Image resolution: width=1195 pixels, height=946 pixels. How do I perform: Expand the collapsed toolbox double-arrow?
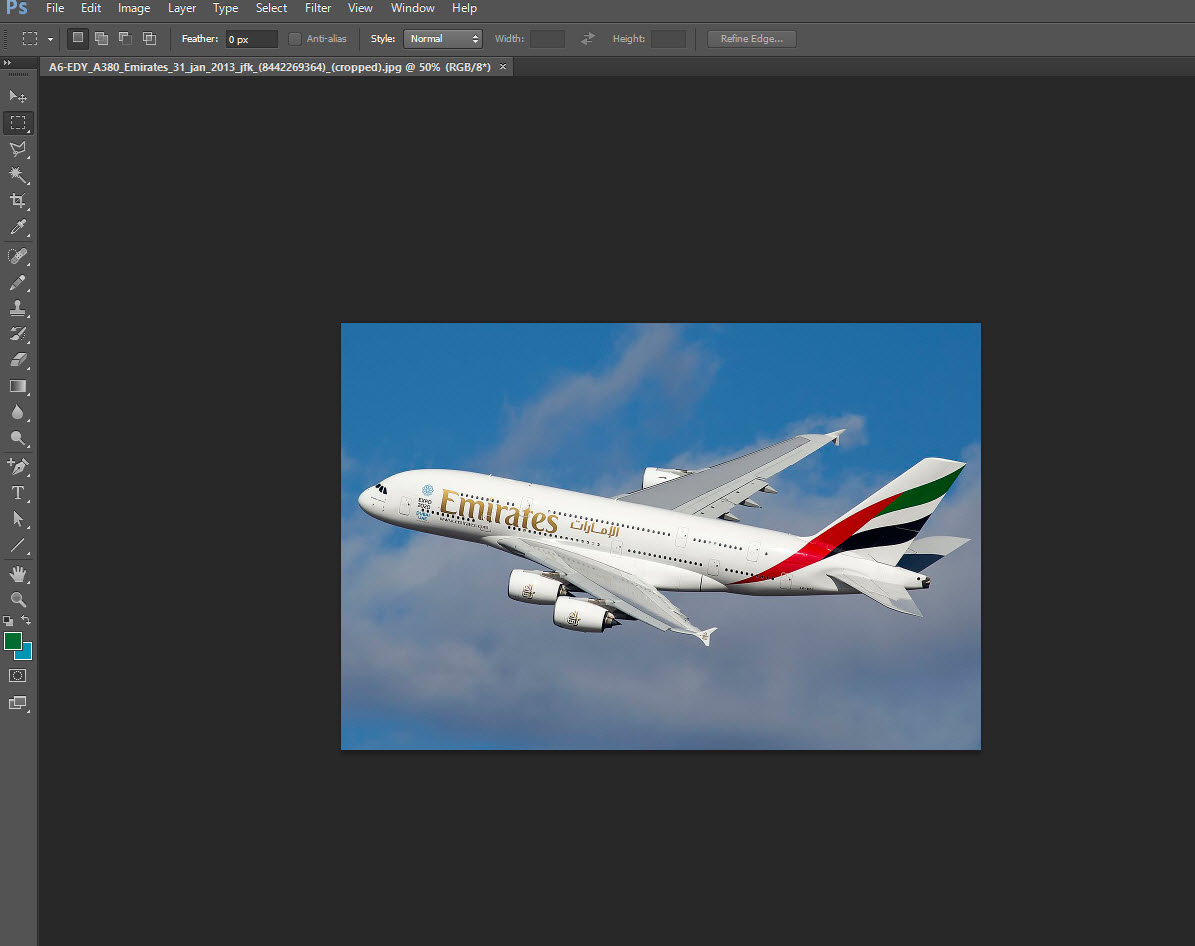[7, 63]
